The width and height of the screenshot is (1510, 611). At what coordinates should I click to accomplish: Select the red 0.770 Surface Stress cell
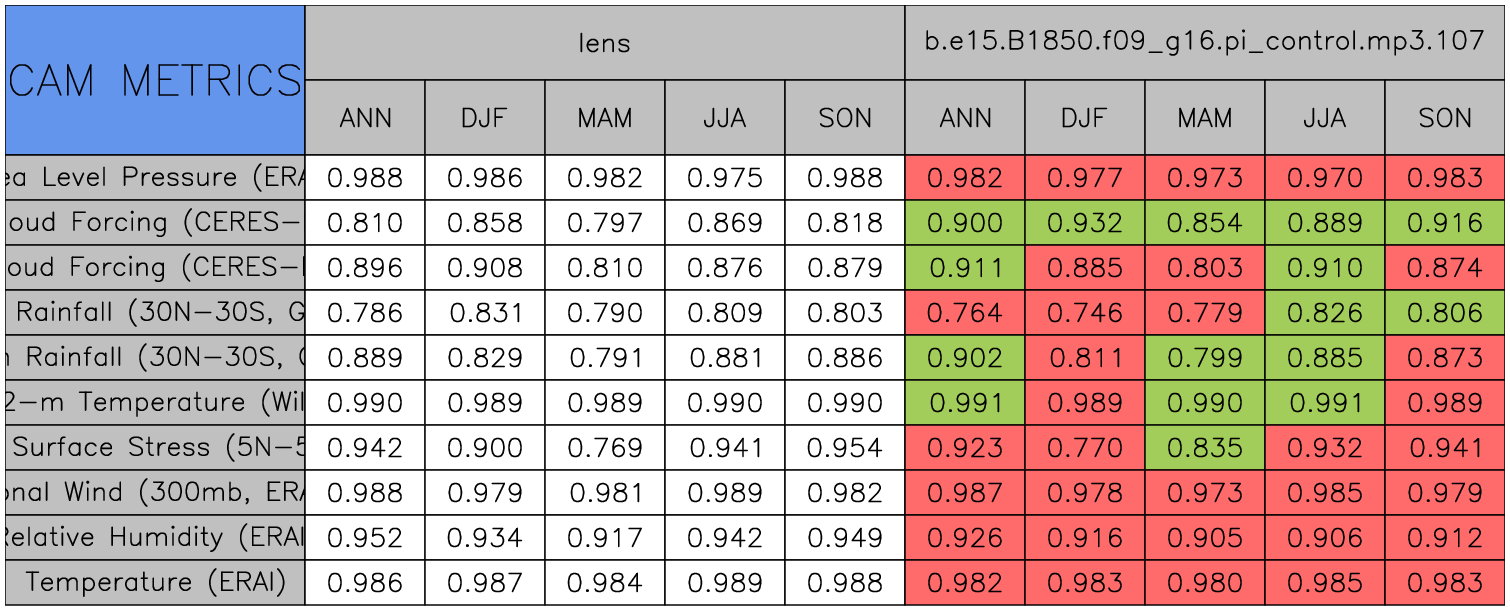click(1084, 448)
